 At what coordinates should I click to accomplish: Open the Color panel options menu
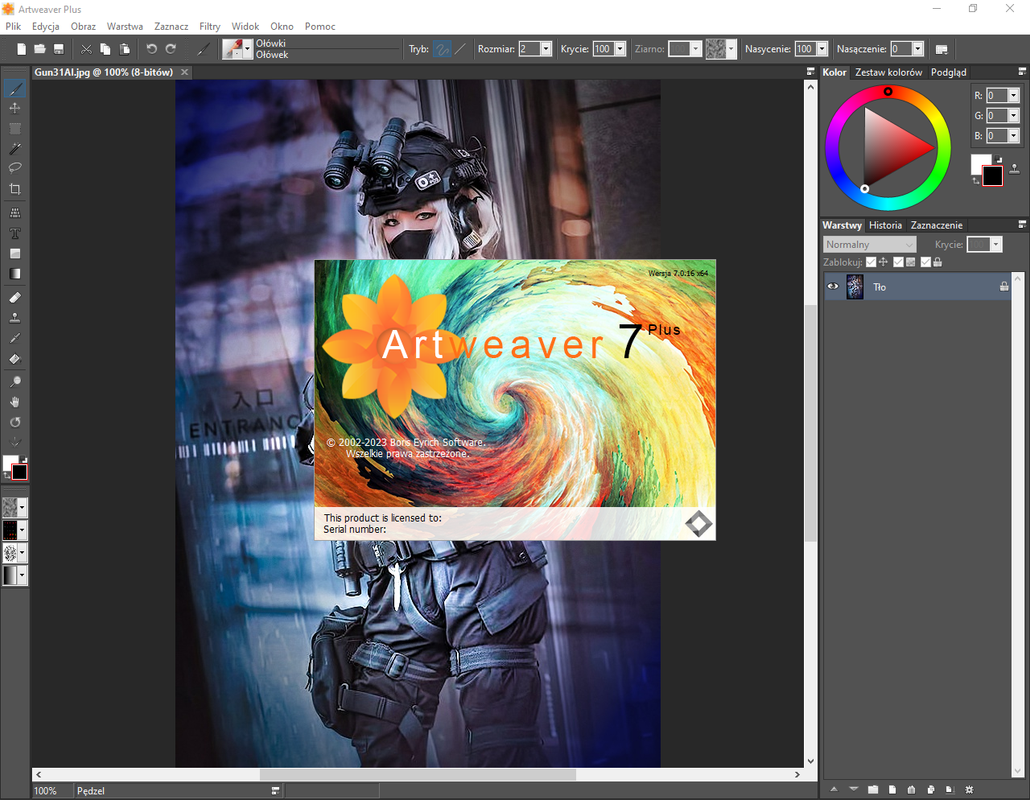tap(1021, 71)
